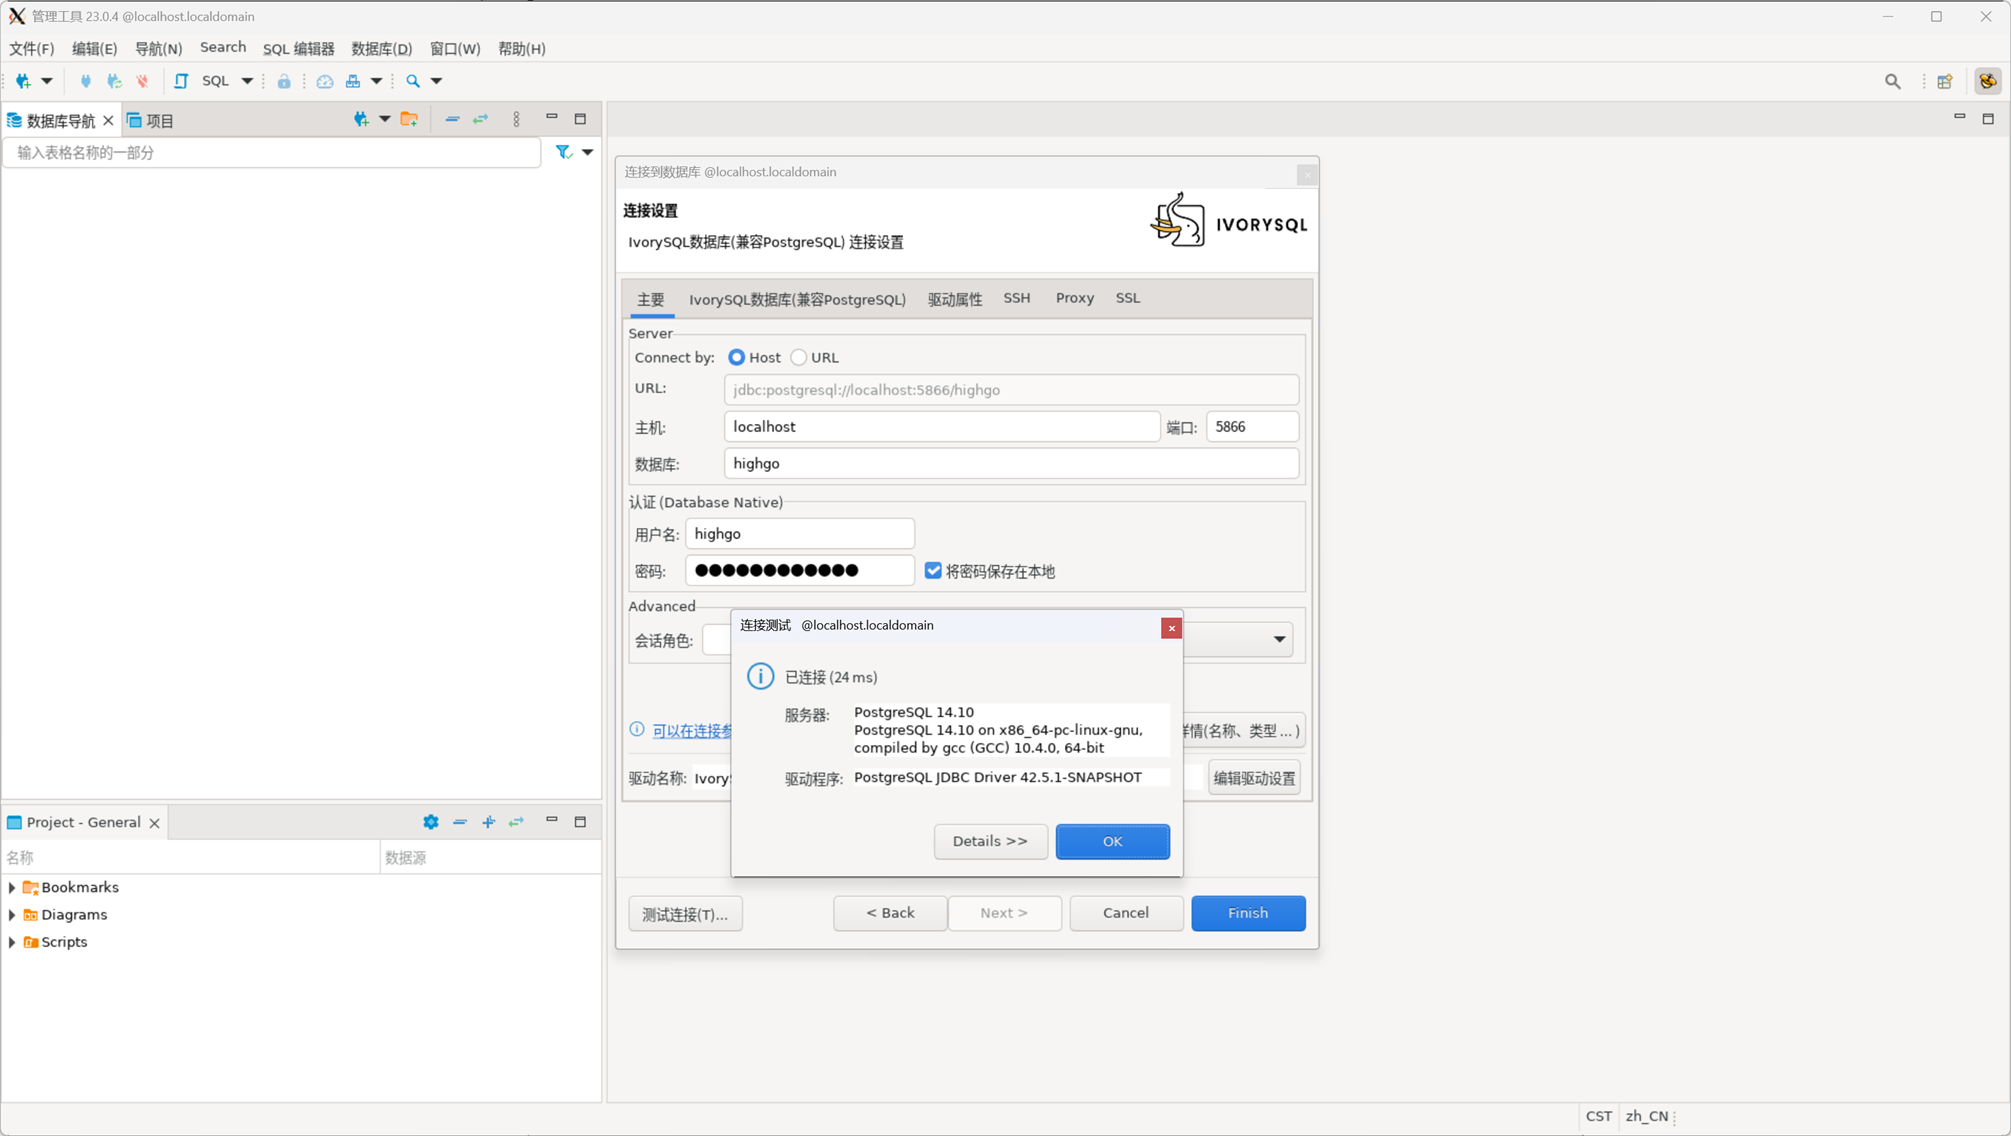Image resolution: width=2011 pixels, height=1136 pixels.
Task: Click OK in the connection test dialog
Action: [x=1112, y=842]
